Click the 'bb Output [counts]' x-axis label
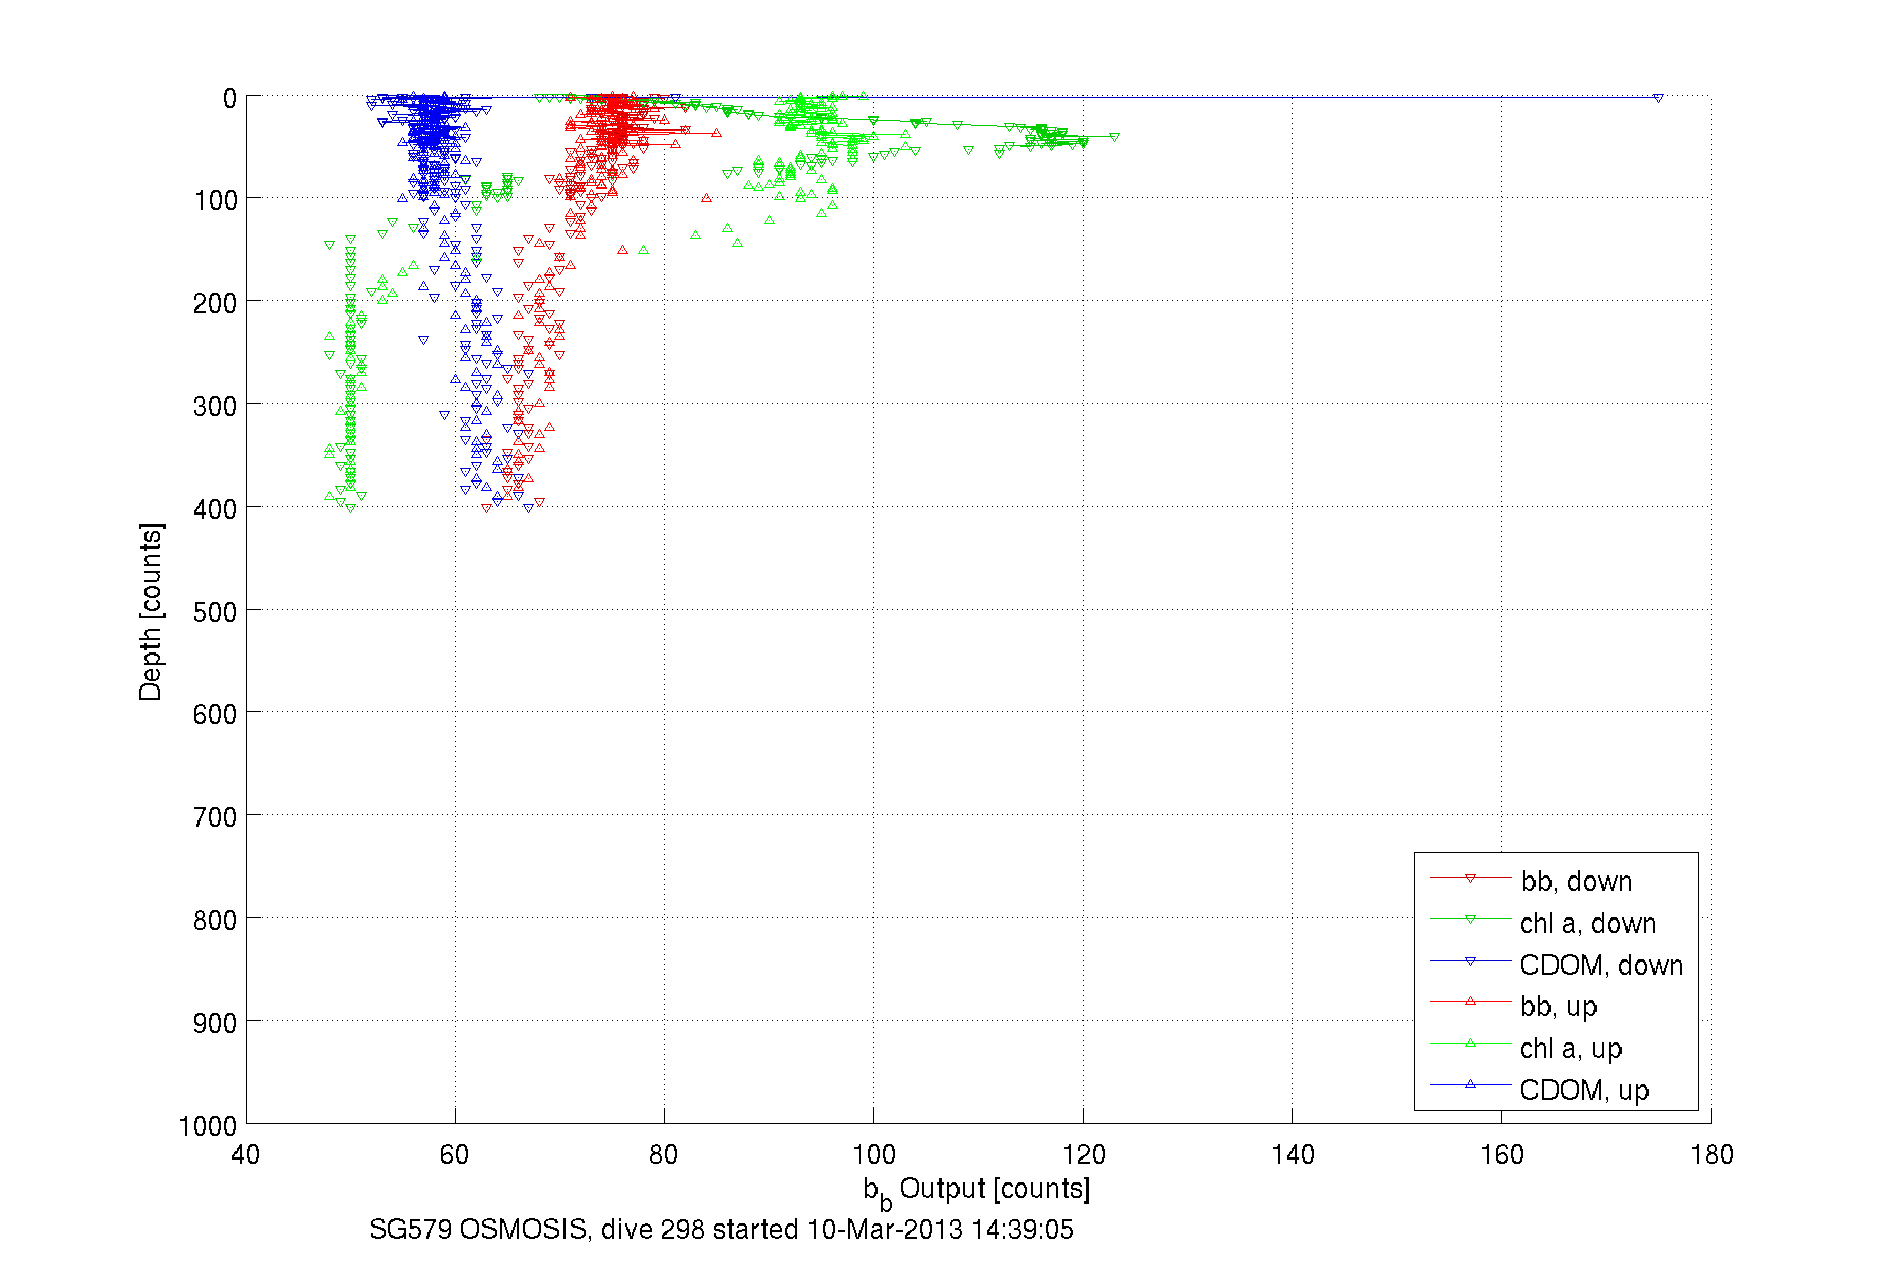This screenshot has height=1262, width=1891. (x=977, y=1190)
